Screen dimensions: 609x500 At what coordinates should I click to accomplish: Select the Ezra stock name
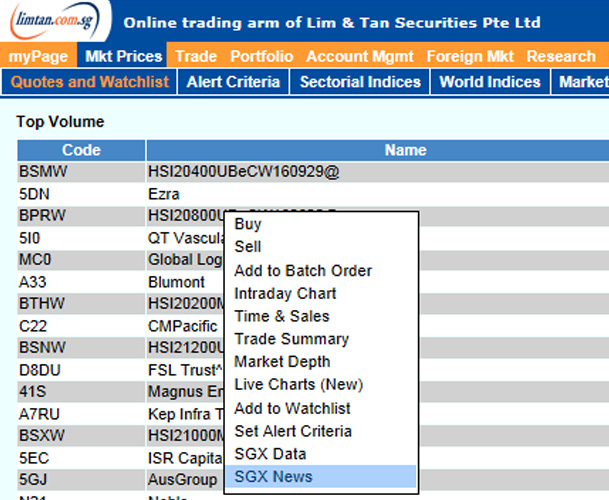click(x=164, y=194)
